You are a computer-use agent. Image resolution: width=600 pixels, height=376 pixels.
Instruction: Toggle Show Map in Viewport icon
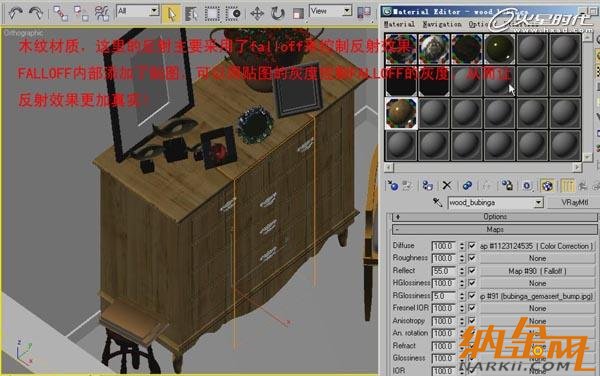click(x=547, y=186)
